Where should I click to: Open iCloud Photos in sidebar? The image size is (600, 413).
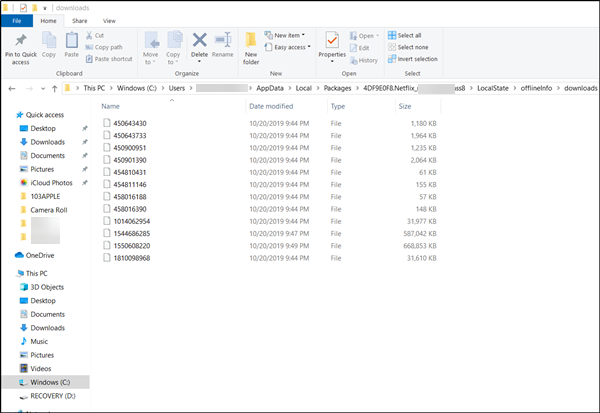pos(51,183)
